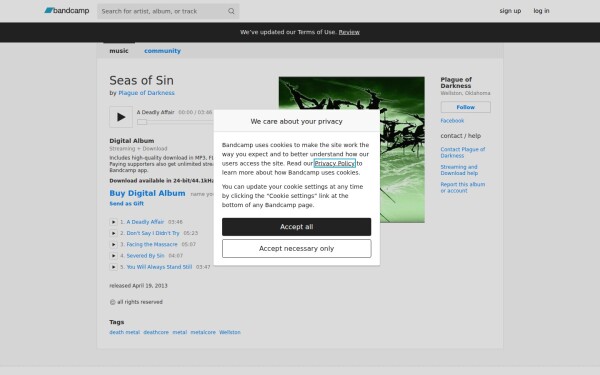Play track 1 A Deadly Affair

coord(113,222)
